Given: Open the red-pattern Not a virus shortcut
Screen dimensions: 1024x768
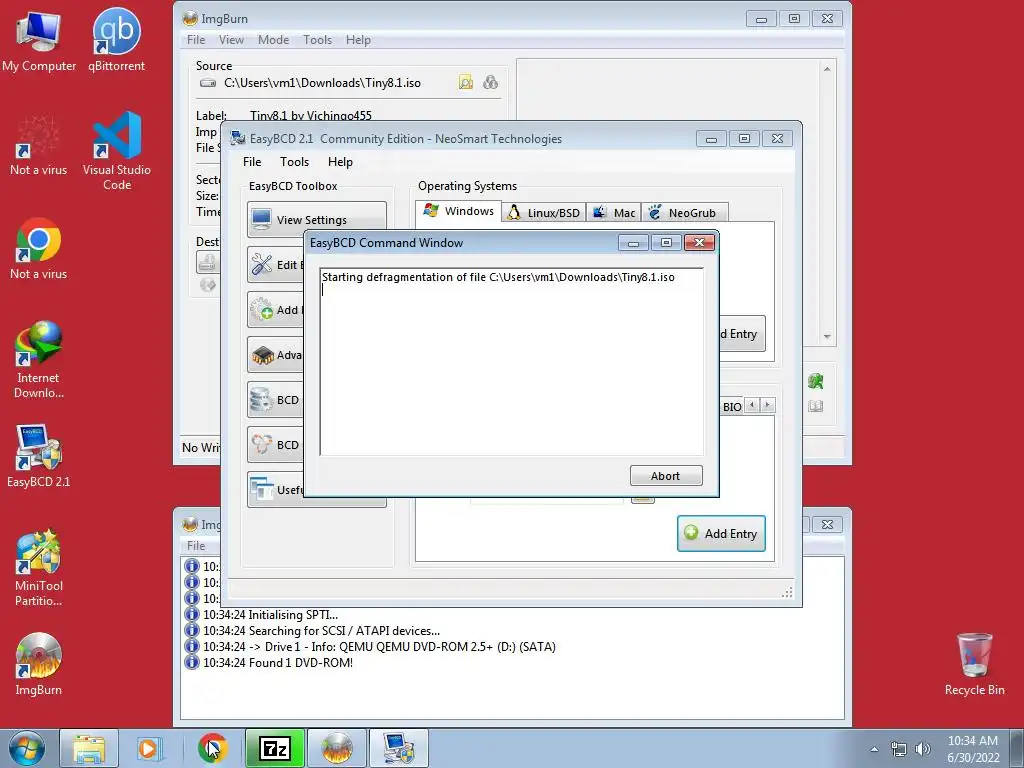Looking at the screenshot, I should [39, 145].
